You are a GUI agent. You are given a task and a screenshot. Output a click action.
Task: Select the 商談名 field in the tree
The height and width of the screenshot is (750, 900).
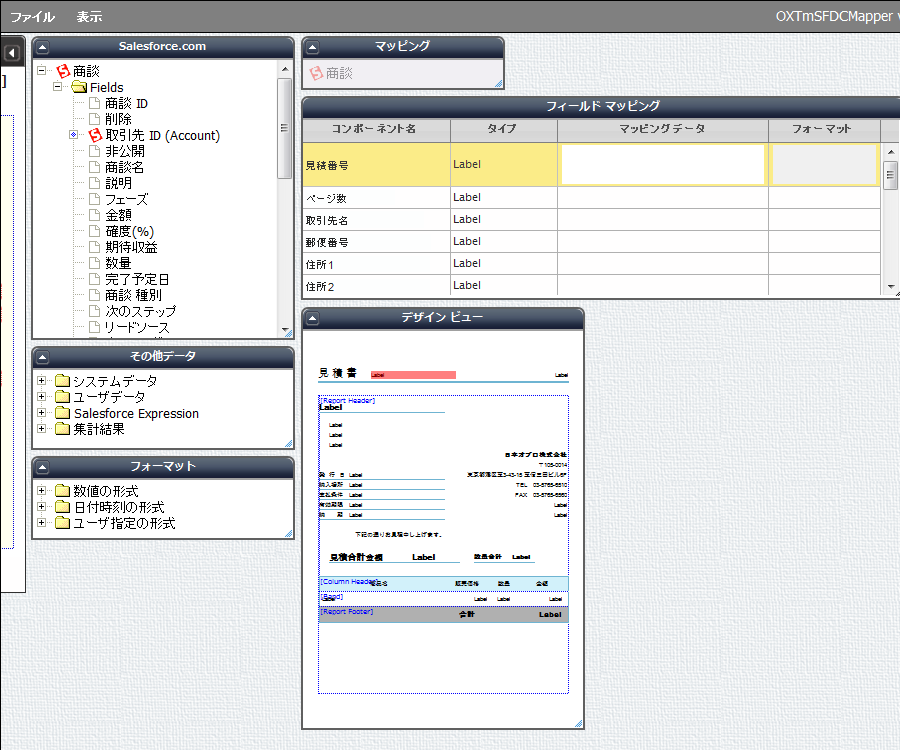124,167
